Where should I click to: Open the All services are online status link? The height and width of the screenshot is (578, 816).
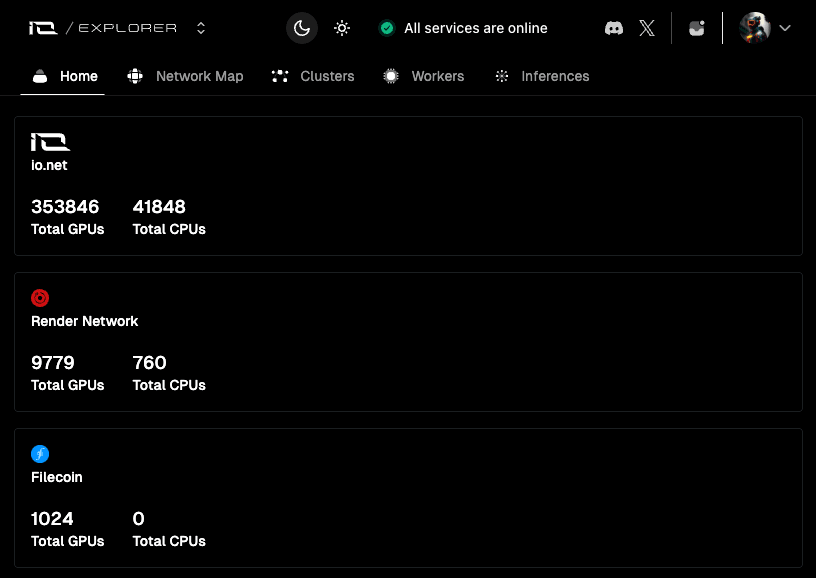point(475,28)
